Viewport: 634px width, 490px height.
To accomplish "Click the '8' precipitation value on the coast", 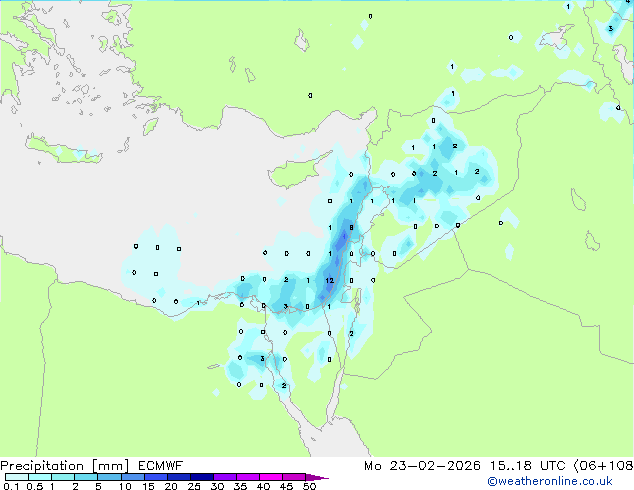I will (x=351, y=228).
